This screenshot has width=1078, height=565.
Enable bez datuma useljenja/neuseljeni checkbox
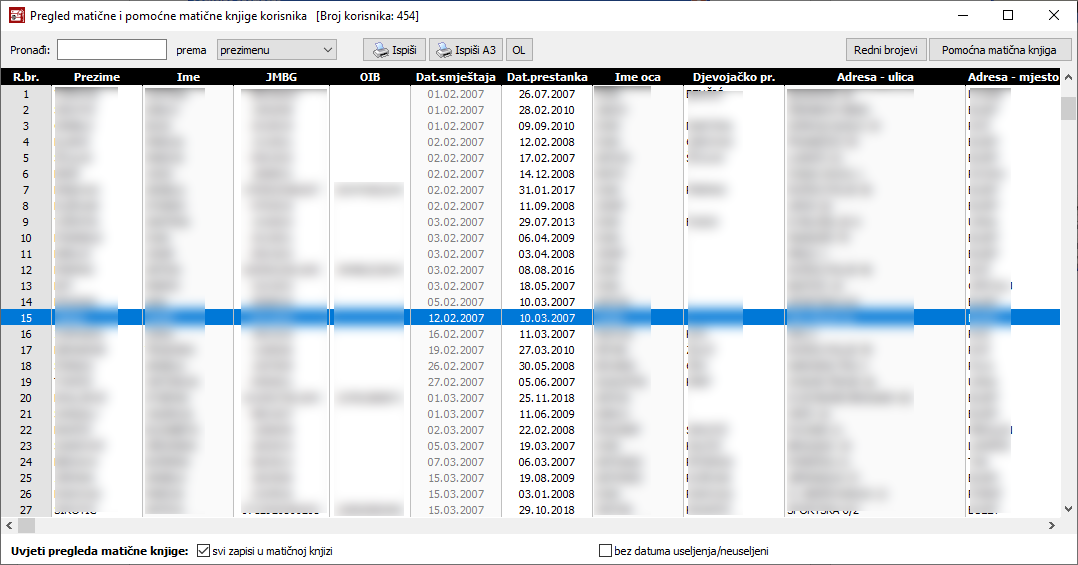[605, 550]
